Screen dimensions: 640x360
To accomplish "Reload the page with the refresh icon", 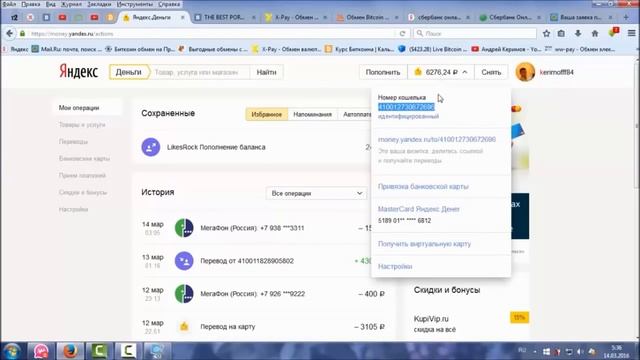I will [402, 33].
